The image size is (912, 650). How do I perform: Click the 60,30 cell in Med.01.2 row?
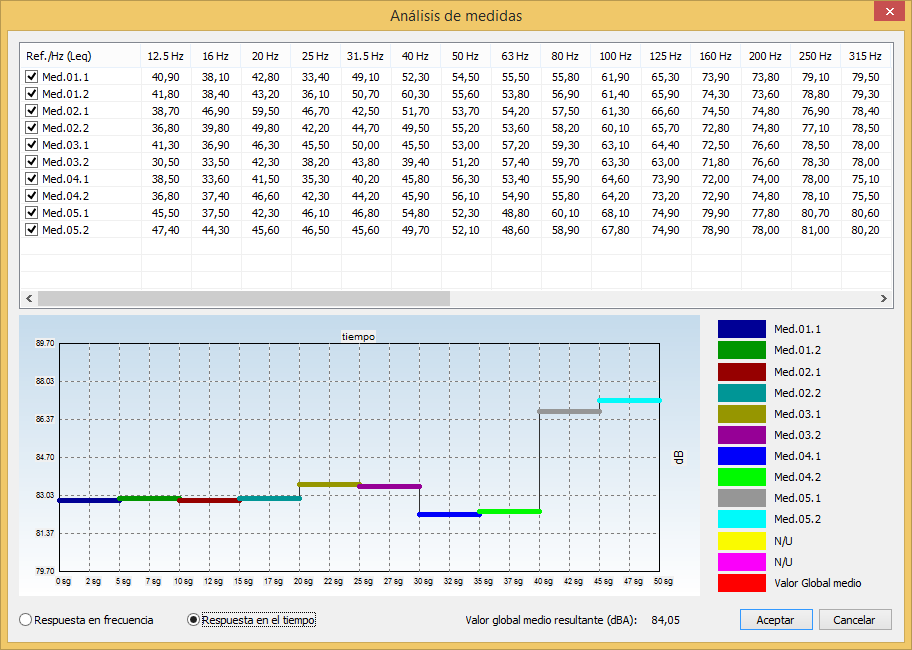click(x=415, y=94)
